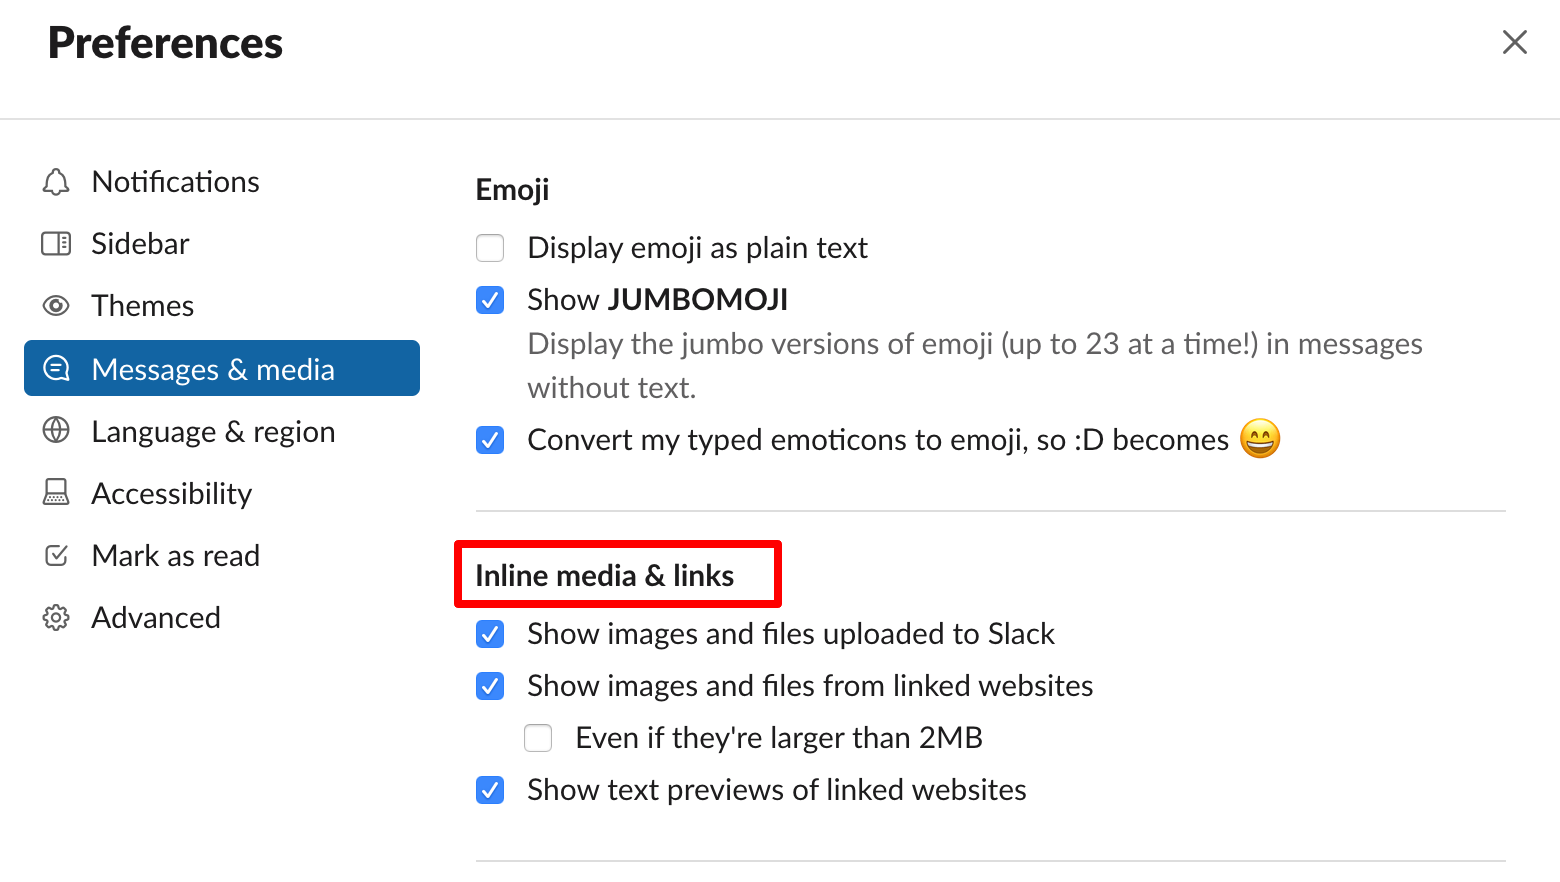1560x882 pixels.
Task: Switch to the Themes preferences section
Action: tap(142, 305)
